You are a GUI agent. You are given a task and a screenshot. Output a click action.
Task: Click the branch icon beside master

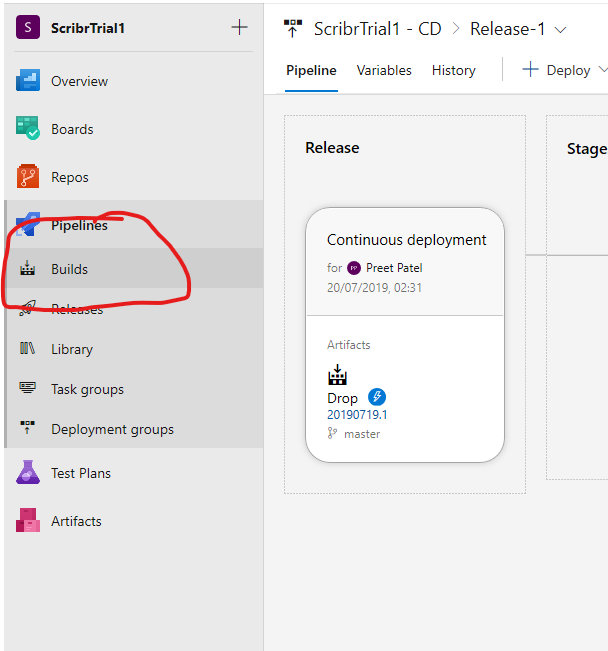pos(332,433)
